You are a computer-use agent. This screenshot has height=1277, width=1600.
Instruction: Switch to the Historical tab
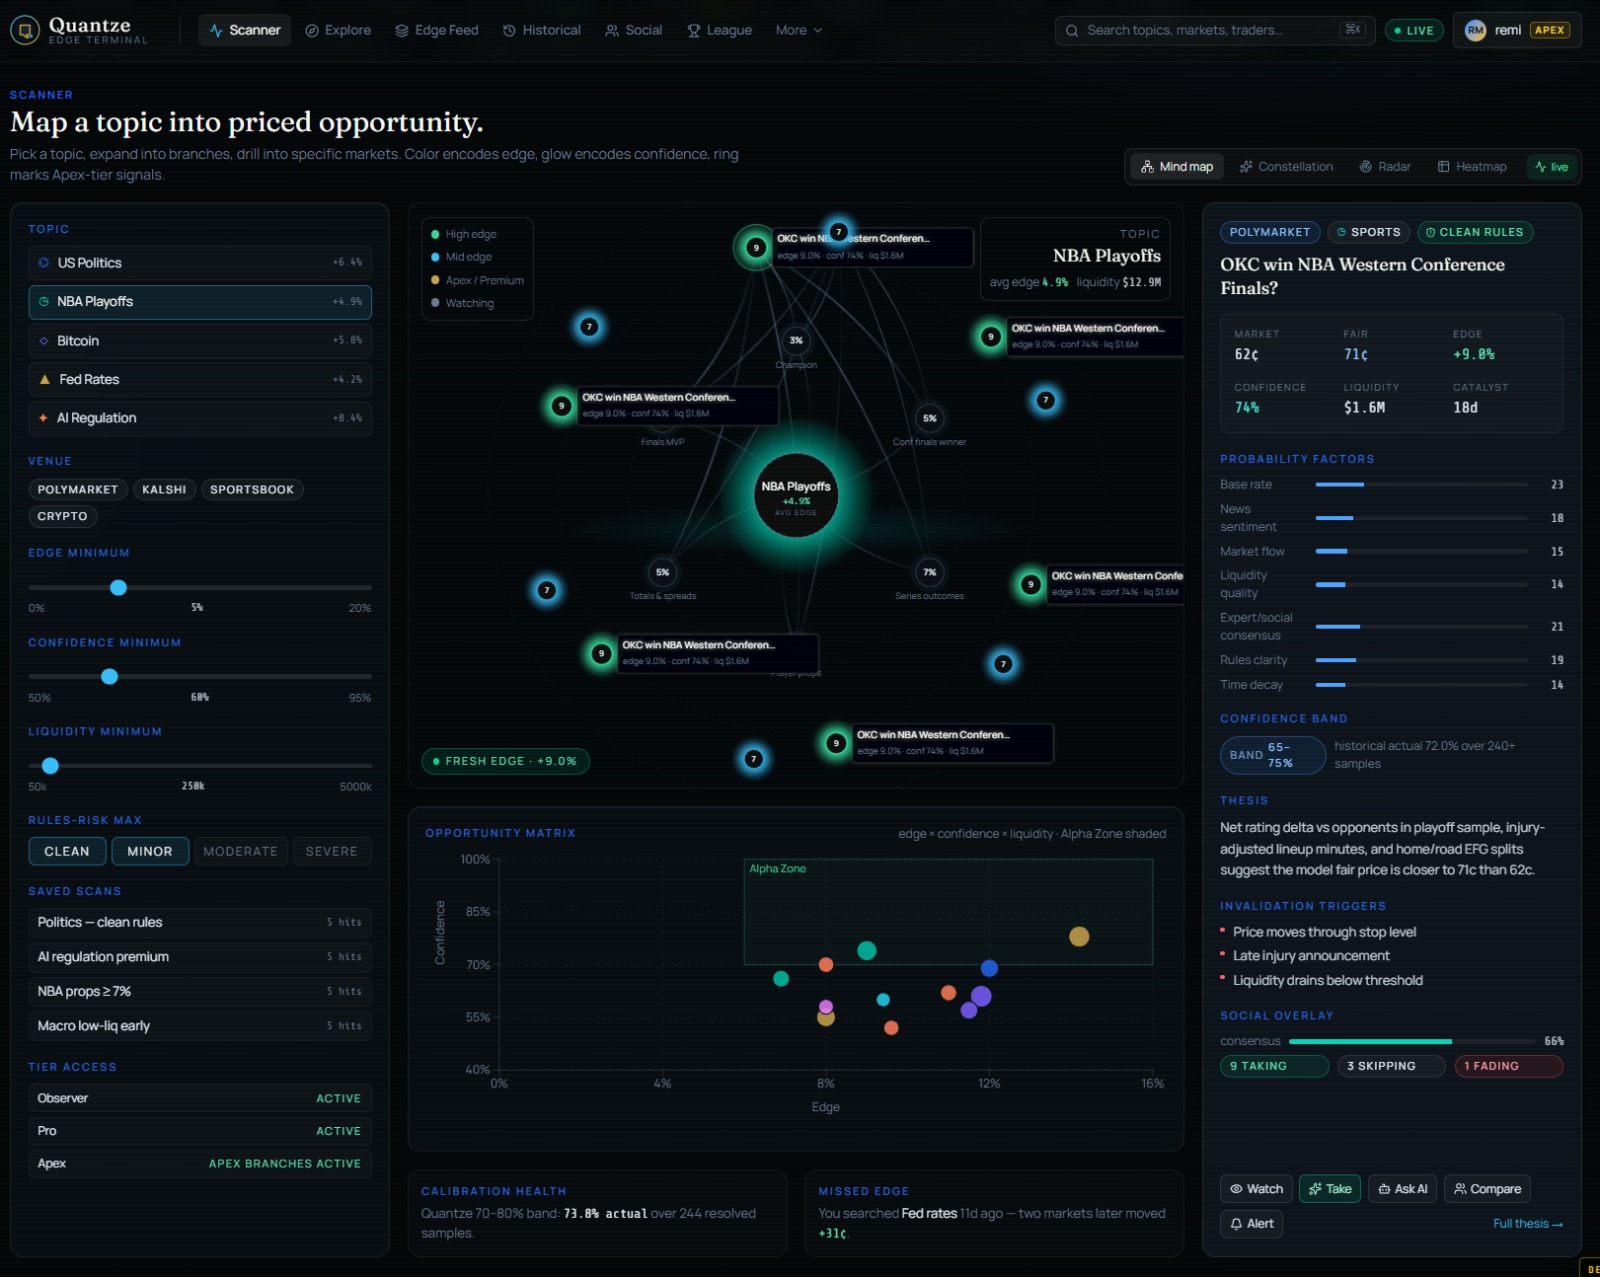point(542,30)
